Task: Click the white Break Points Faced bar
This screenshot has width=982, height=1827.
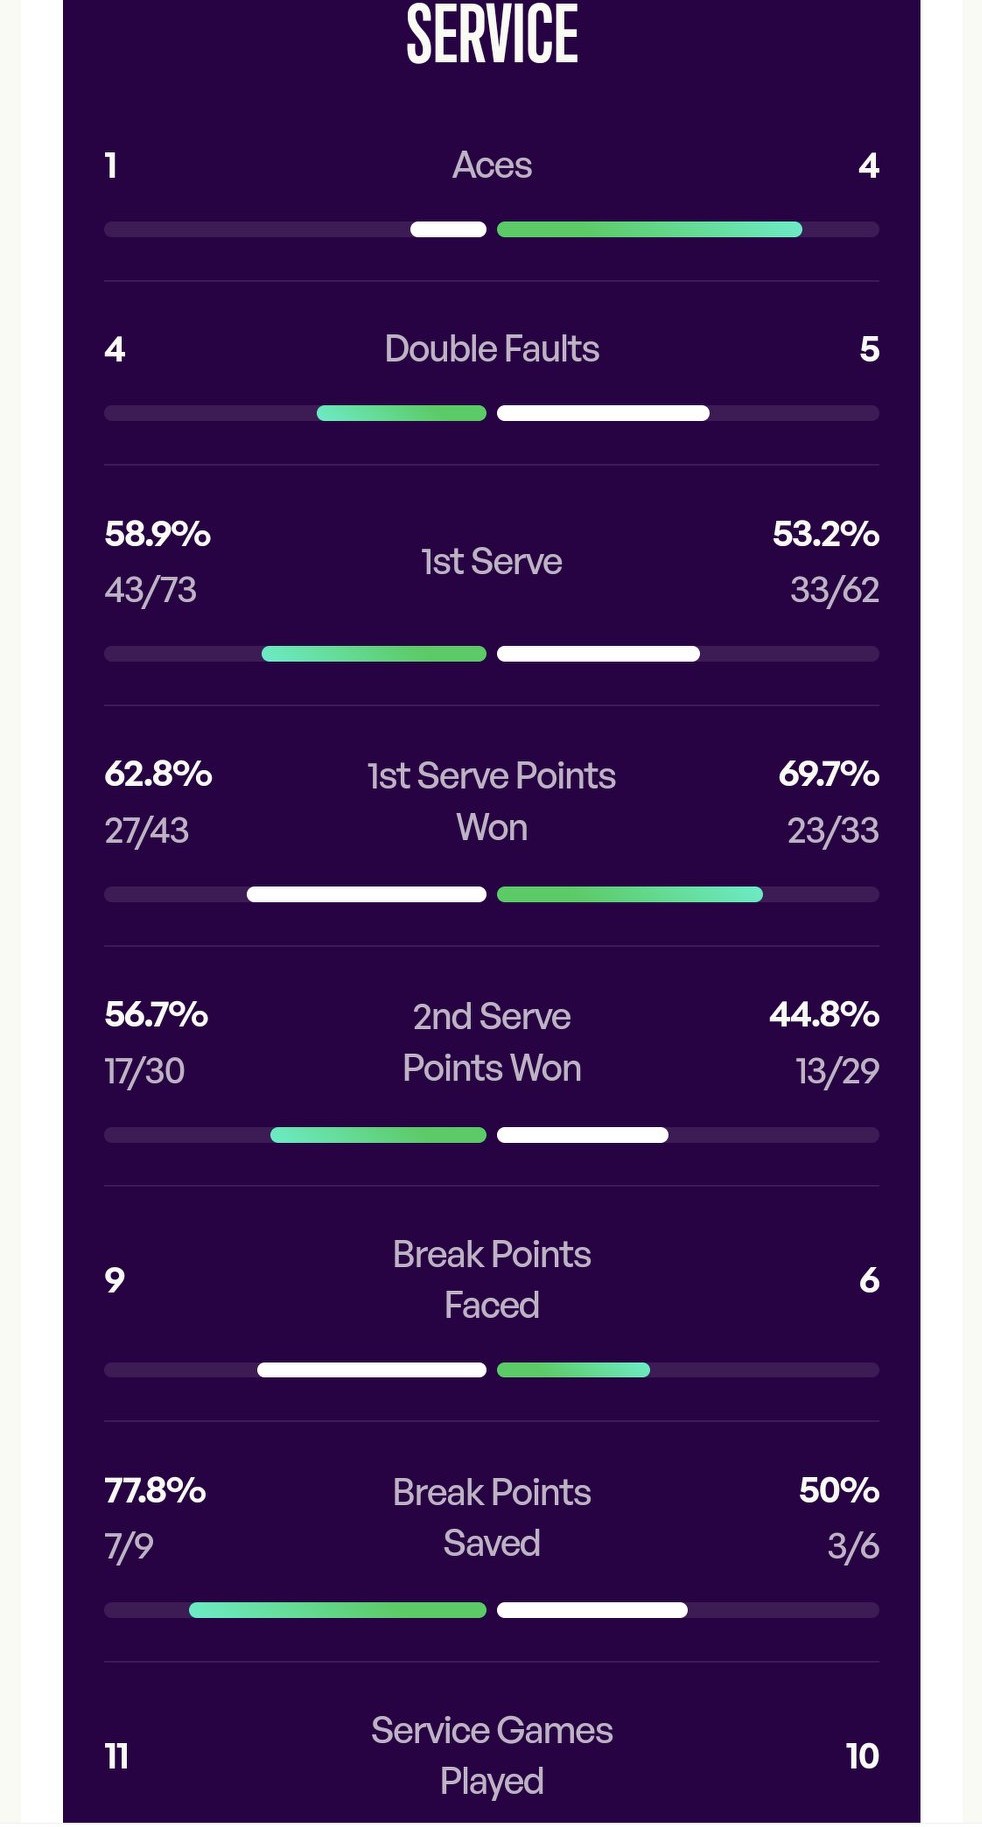Action: (x=371, y=1370)
